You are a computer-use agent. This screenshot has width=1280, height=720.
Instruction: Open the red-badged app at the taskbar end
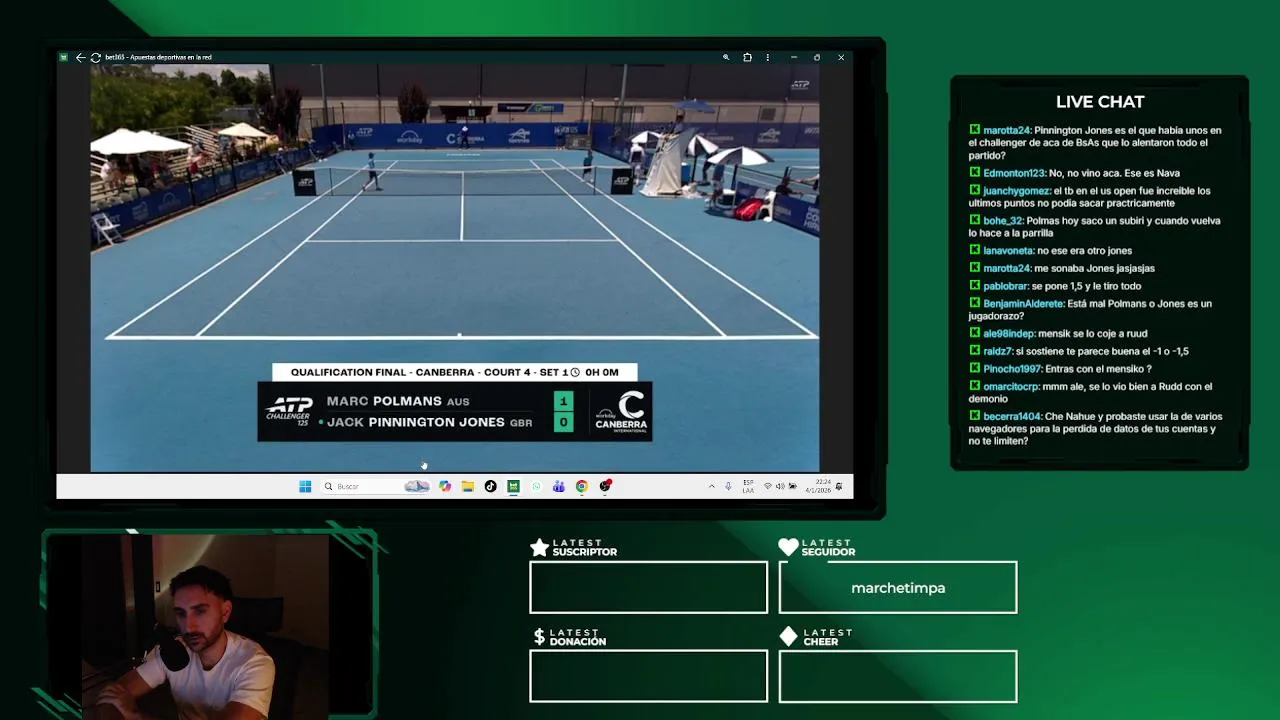pos(605,486)
